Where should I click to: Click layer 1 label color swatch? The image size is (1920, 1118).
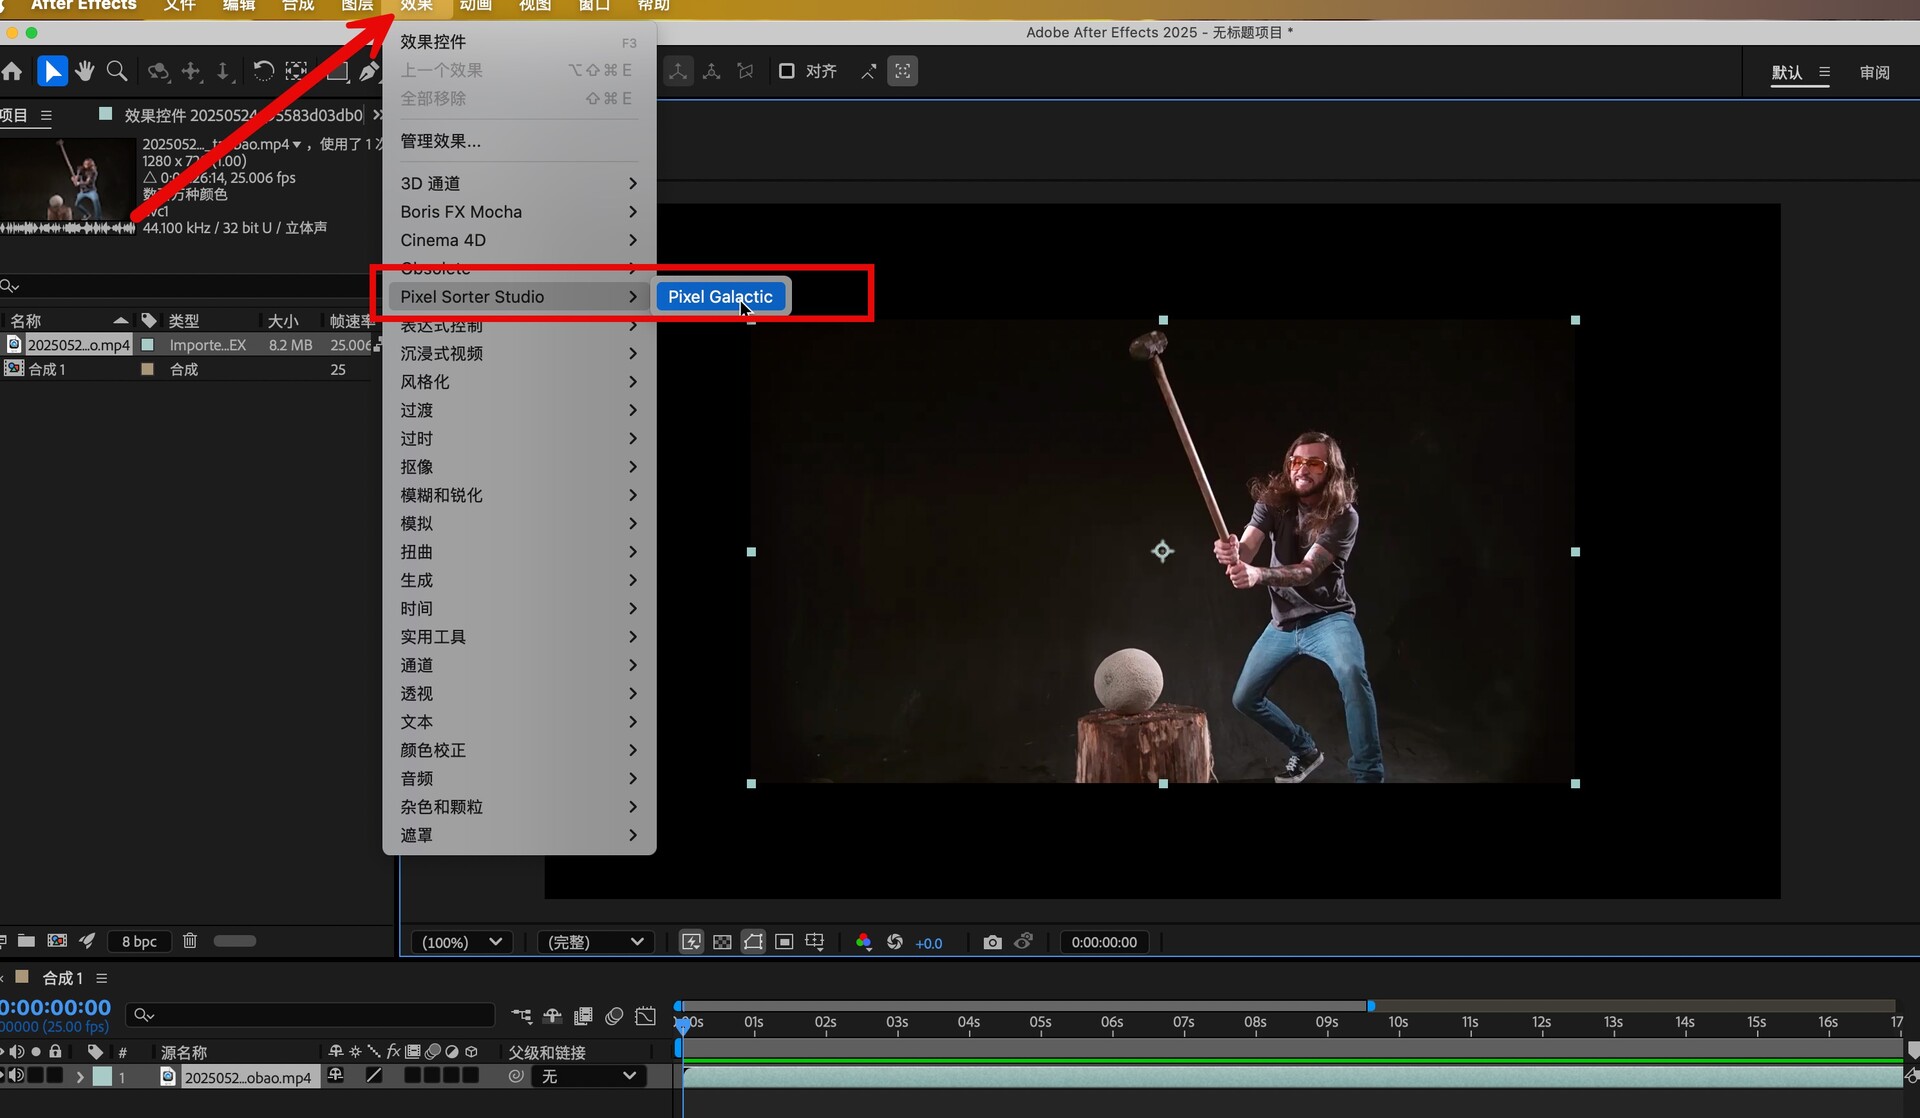click(x=102, y=1077)
